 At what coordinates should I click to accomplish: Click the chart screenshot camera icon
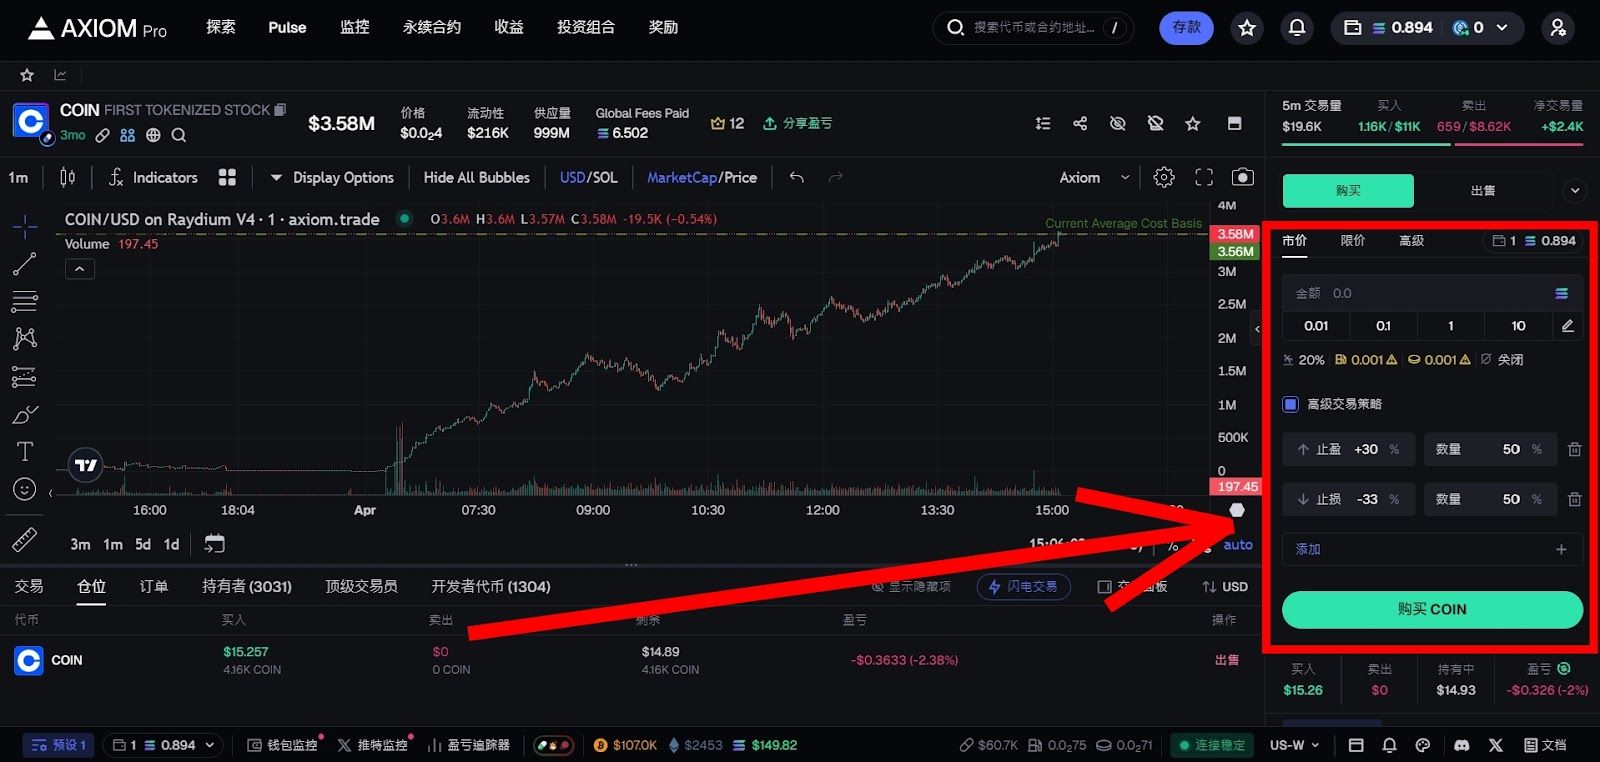click(1242, 177)
